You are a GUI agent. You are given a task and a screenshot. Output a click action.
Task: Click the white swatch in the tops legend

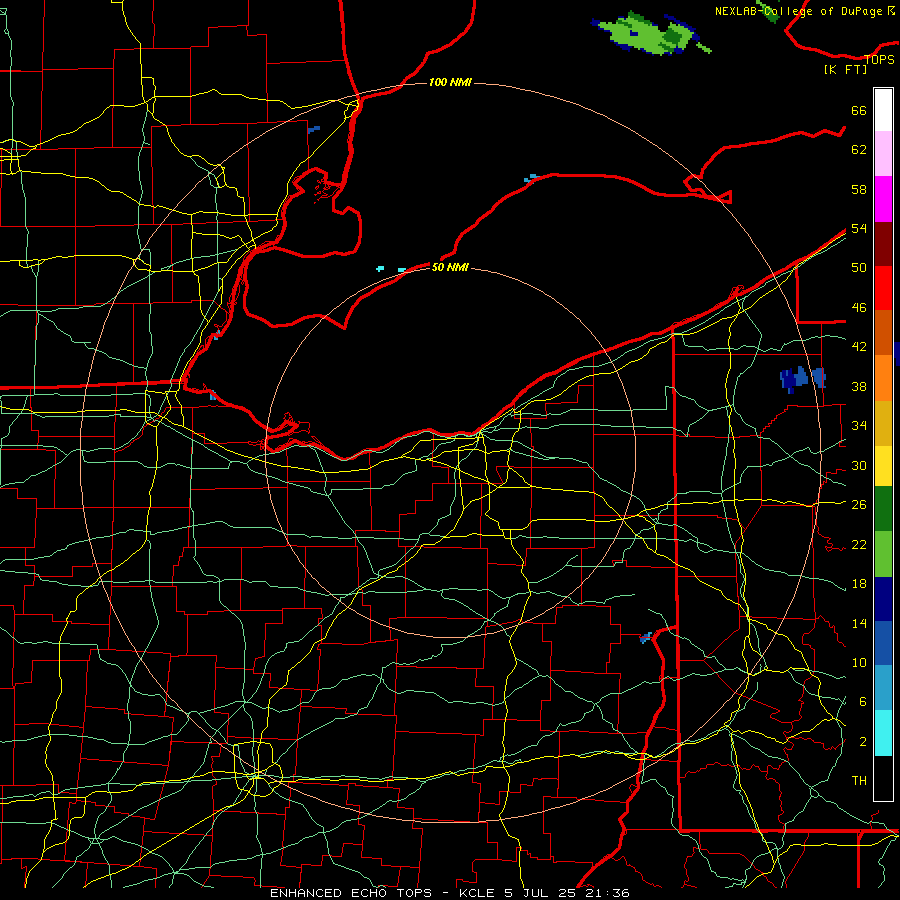click(883, 110)
